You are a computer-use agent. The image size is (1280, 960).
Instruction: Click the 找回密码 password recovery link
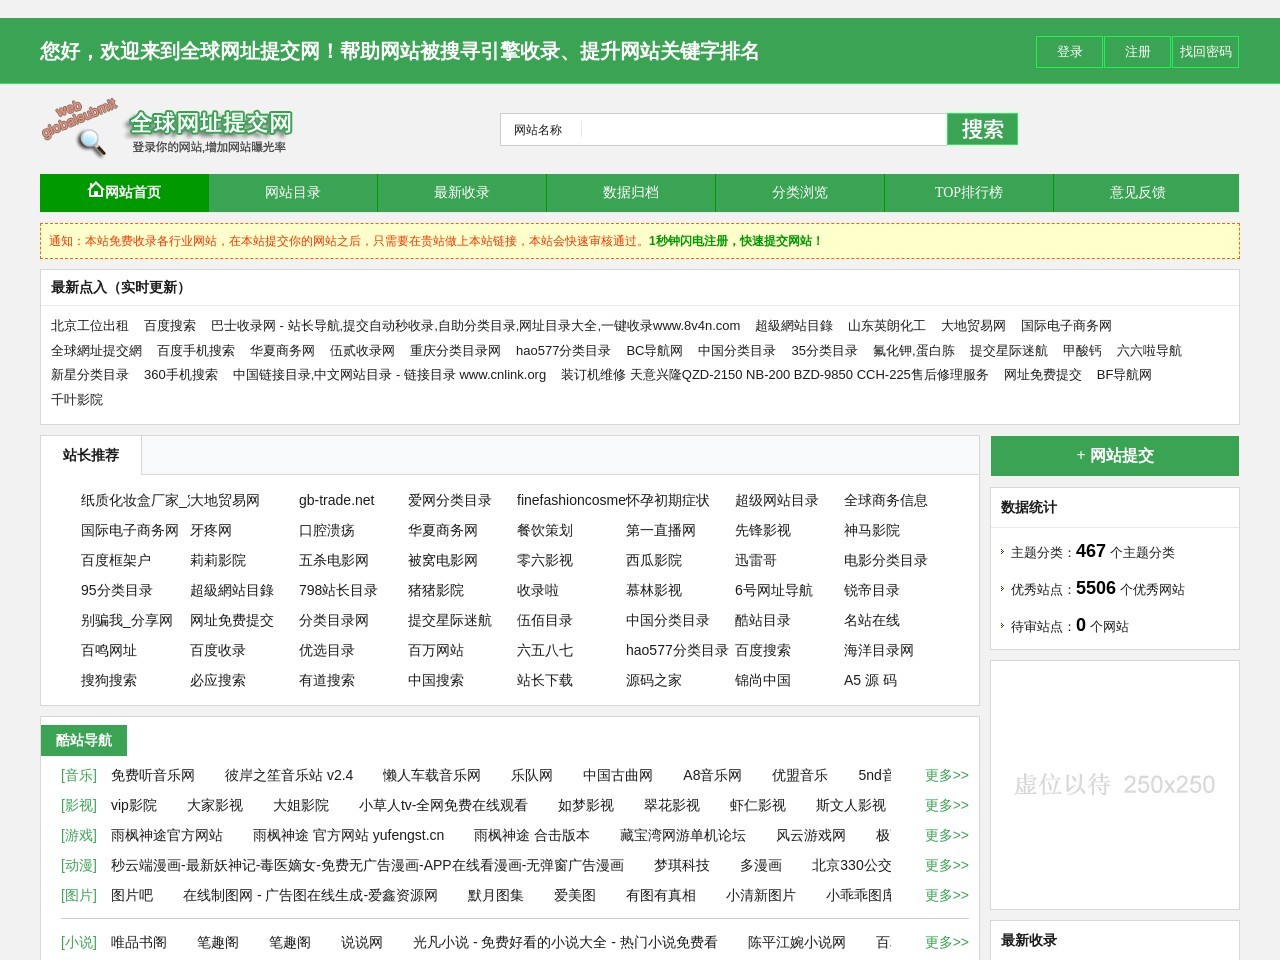(x=1205, y=52)
